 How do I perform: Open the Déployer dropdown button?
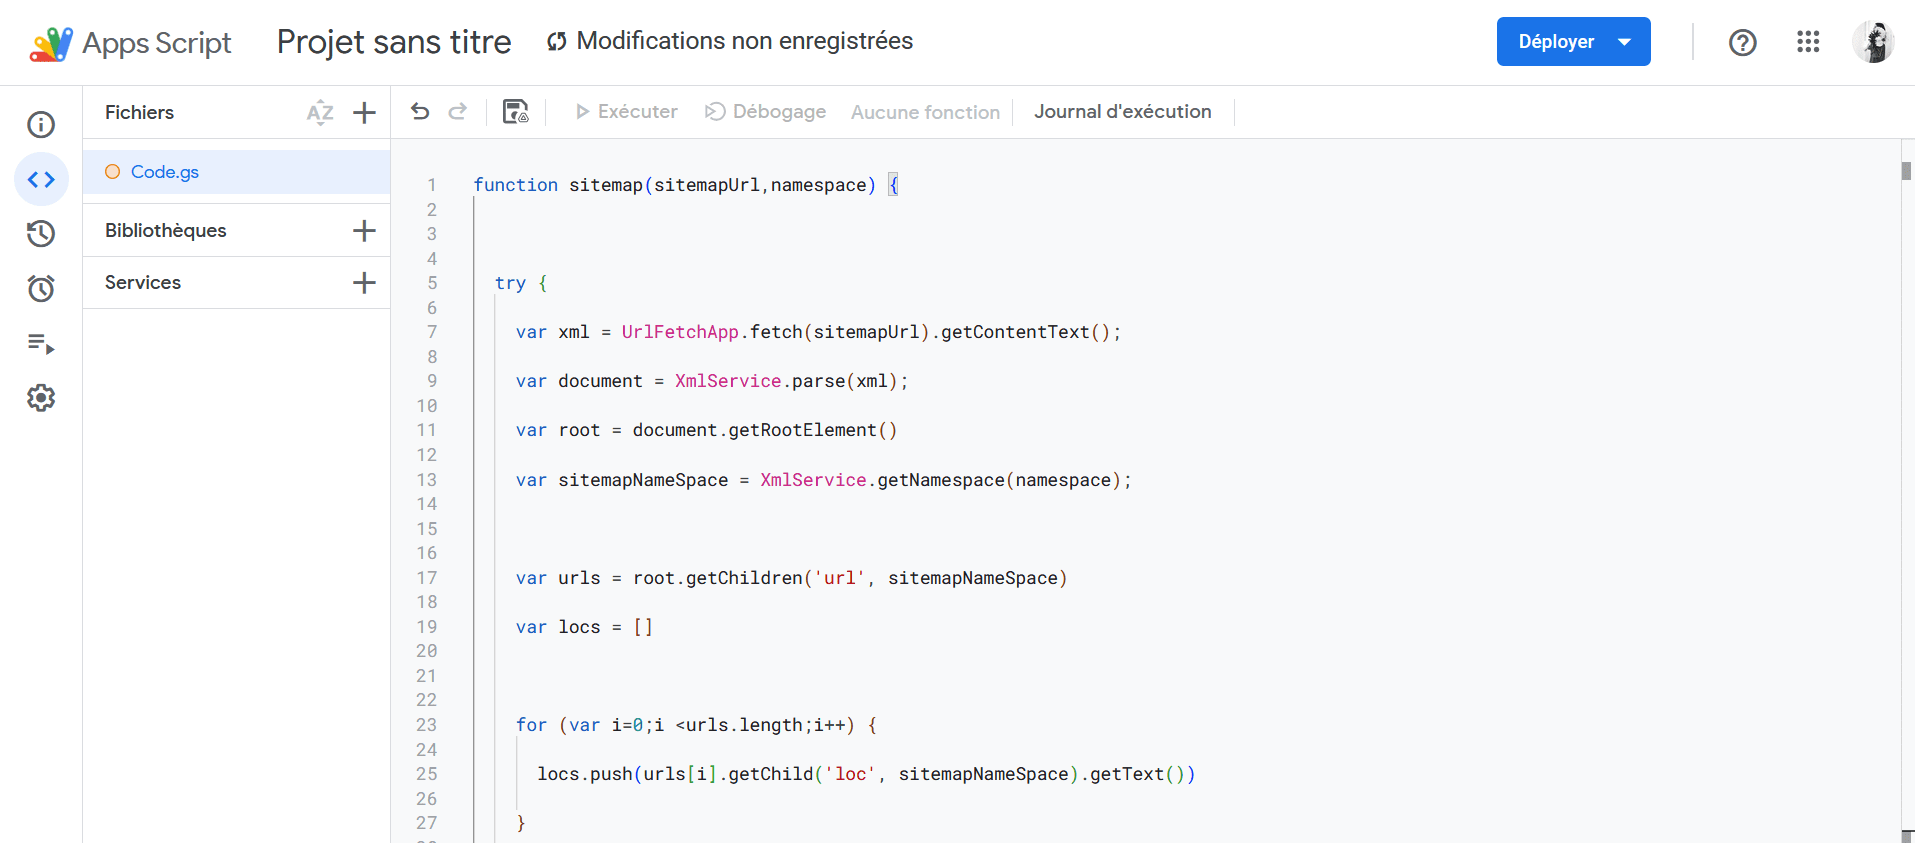point(1573,42)
